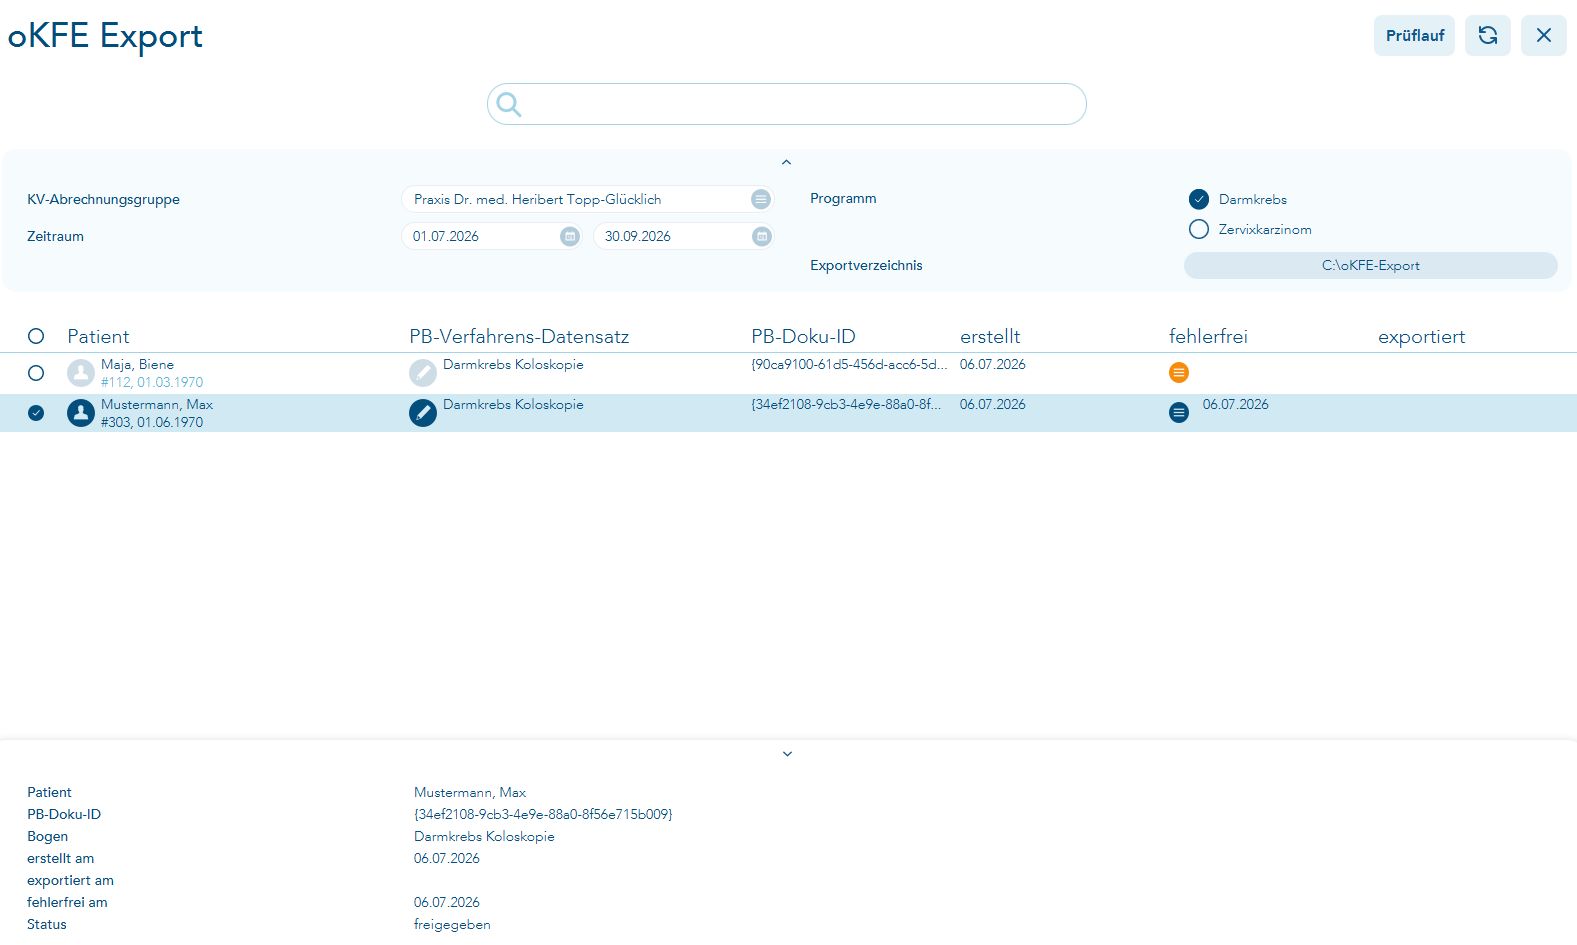Click the Bogen value Darmkrebs Koloskopie in details

(484, 836)
